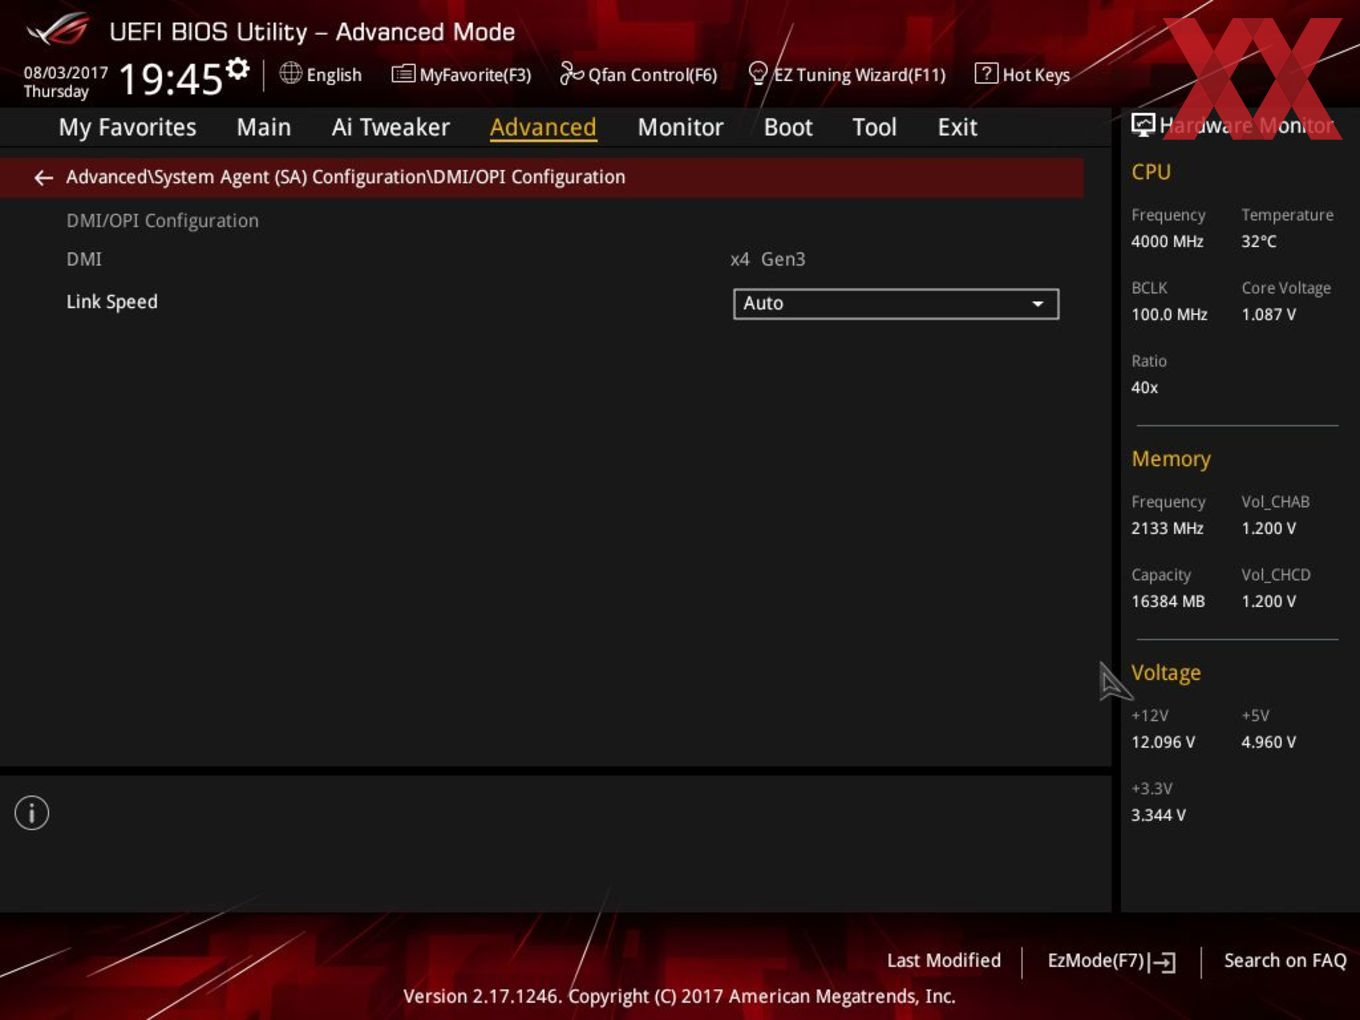Viewport: 1360px width, 1020px height.
Task: Click the 100.0 MHz BCLK value
Action: 1169,314
